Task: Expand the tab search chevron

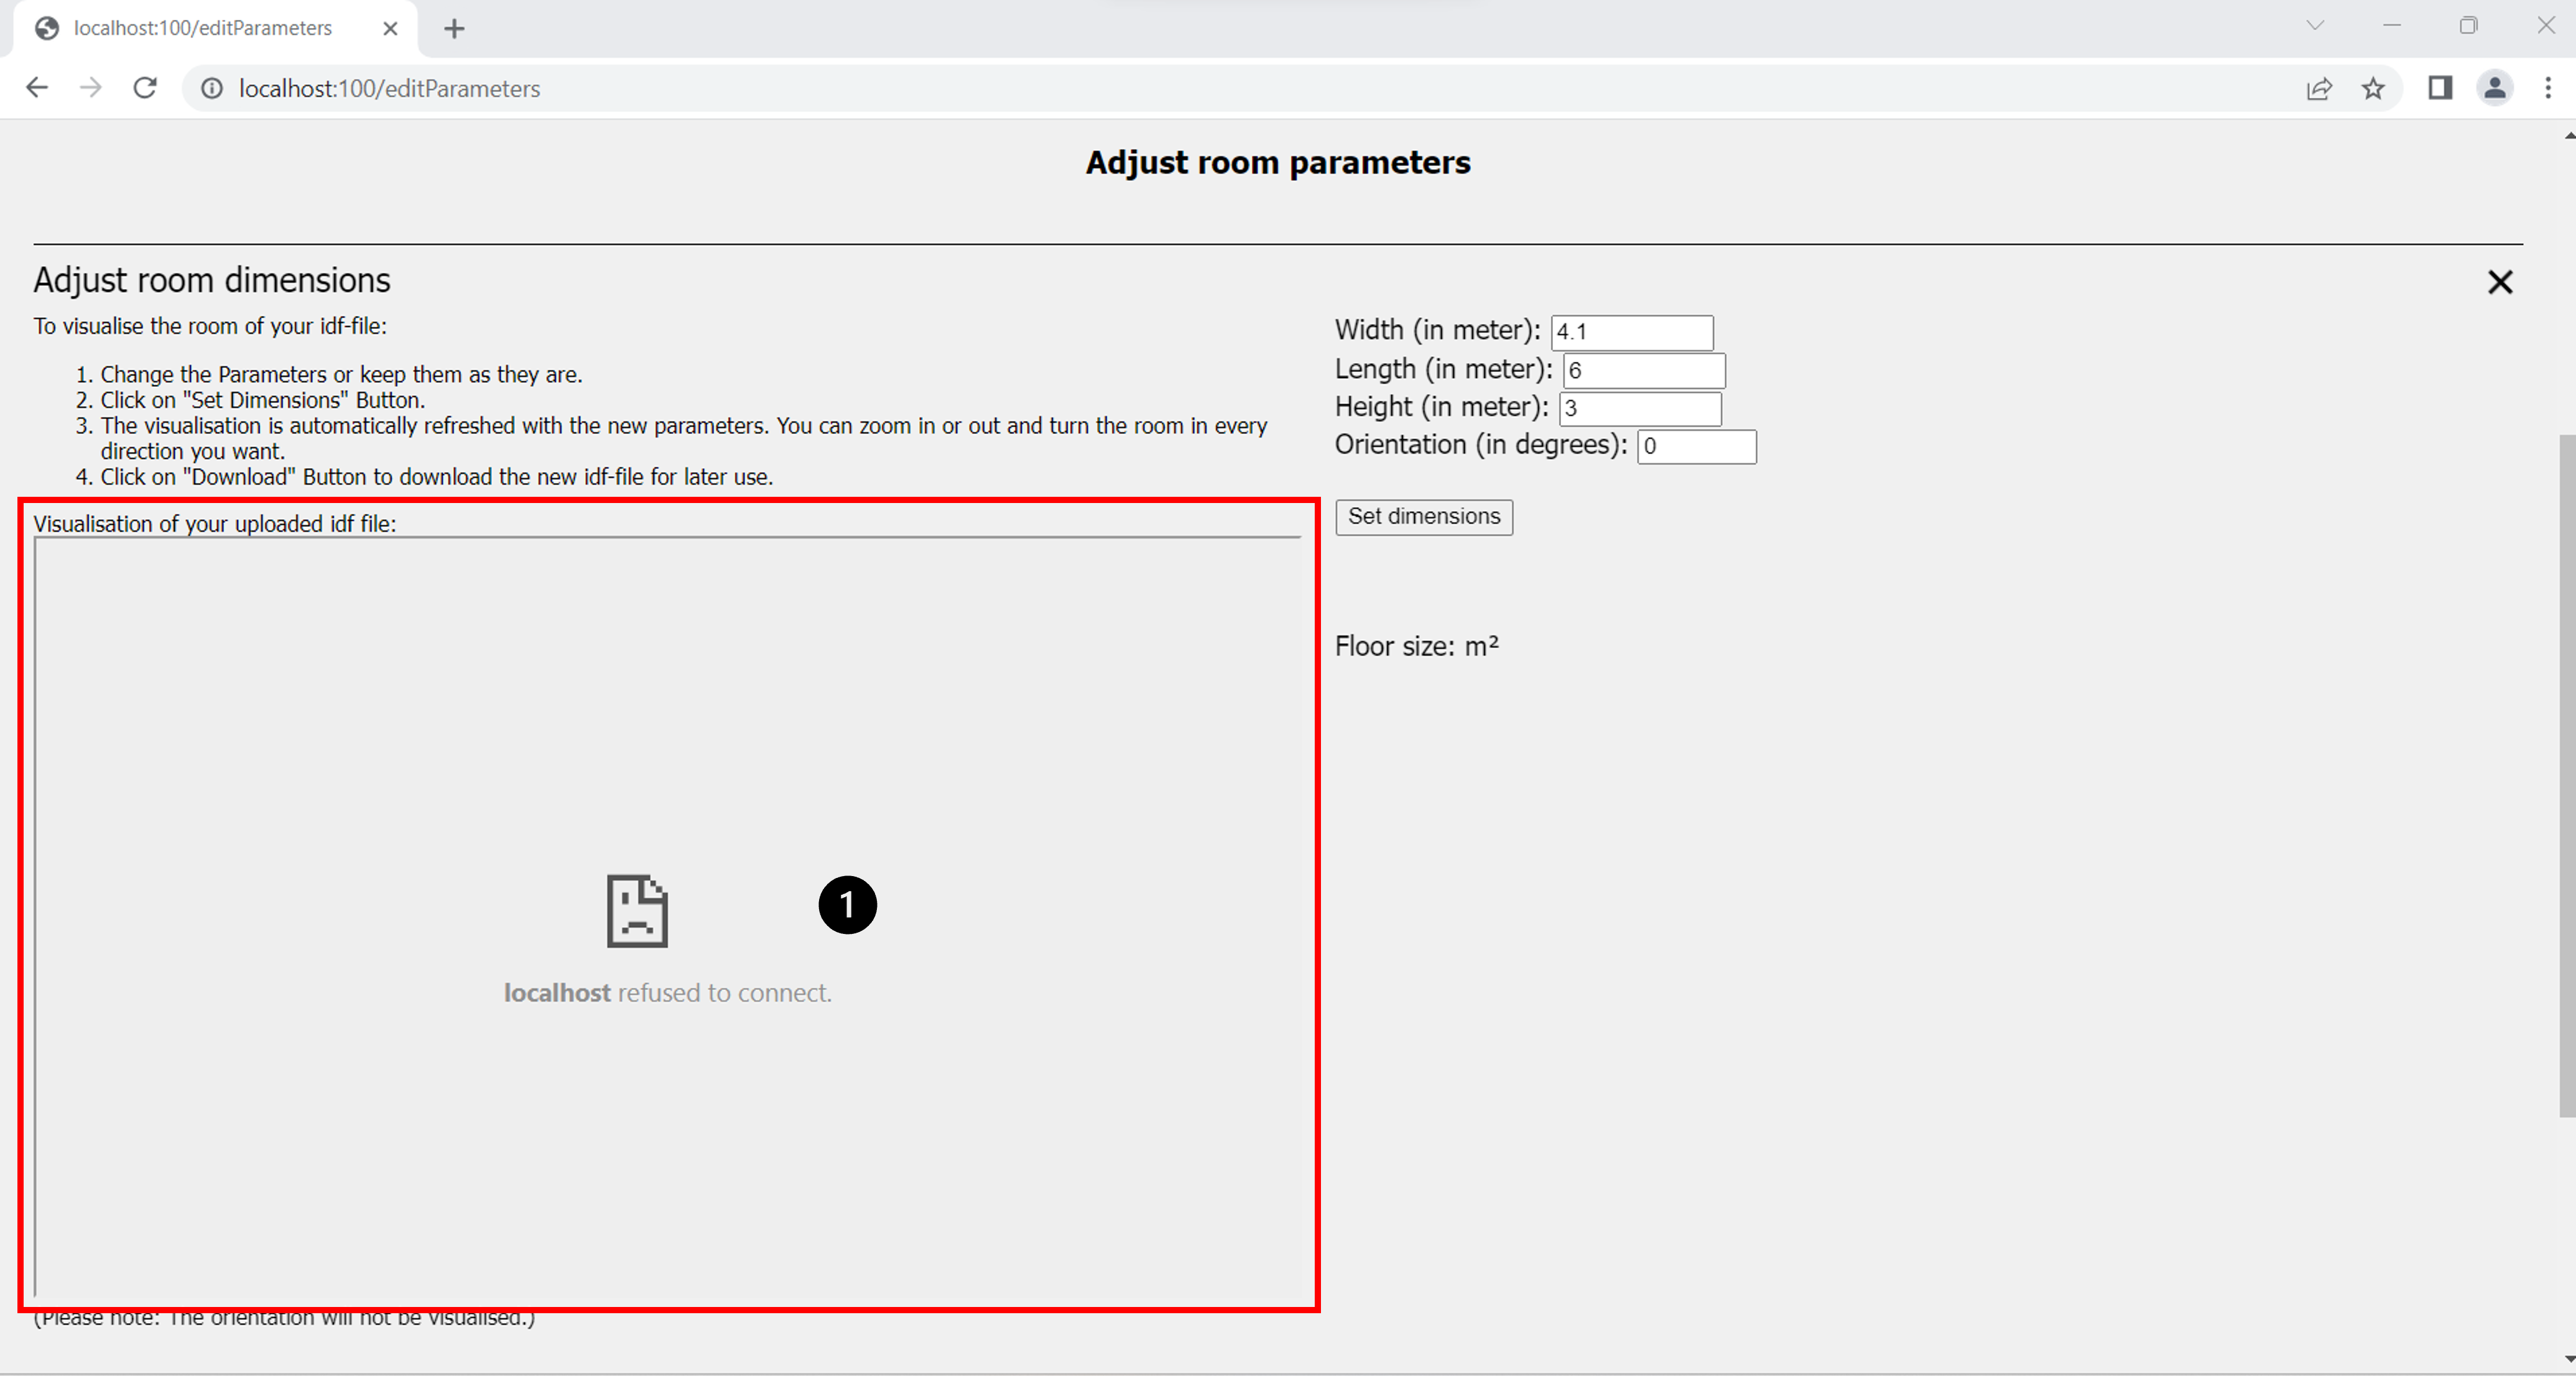Action: pos(2314,26)
